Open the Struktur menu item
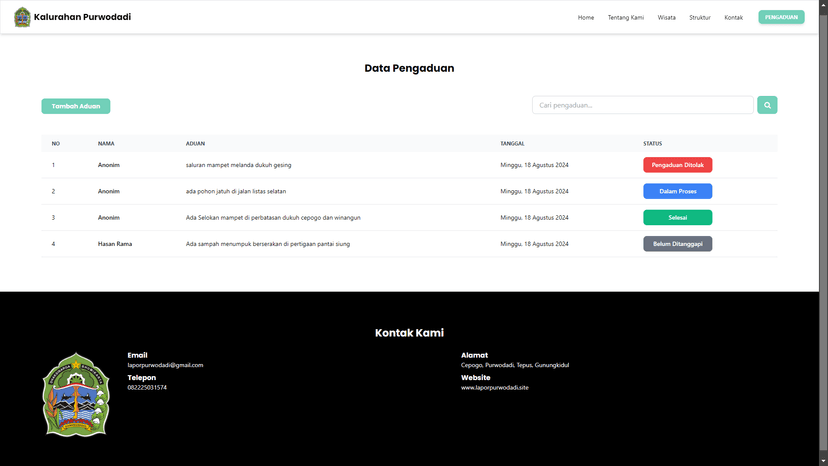The image size is (828, 466). (700, 17)
